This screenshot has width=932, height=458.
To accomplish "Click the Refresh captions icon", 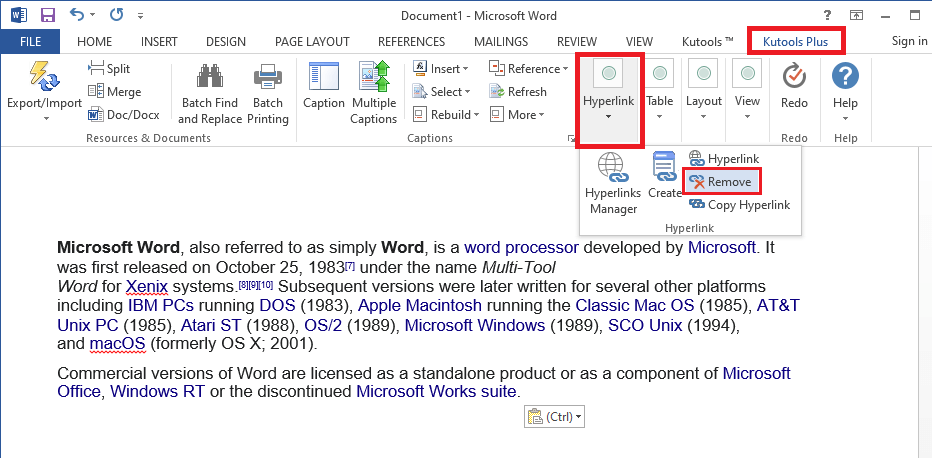I will (x=497, y=91).
